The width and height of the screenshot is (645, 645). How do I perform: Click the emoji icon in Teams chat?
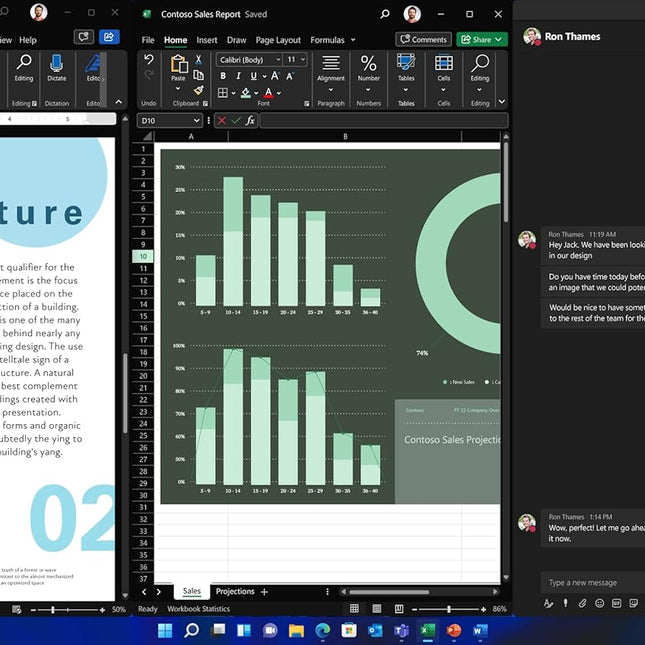pyautogui.click(x=599, y=603)
